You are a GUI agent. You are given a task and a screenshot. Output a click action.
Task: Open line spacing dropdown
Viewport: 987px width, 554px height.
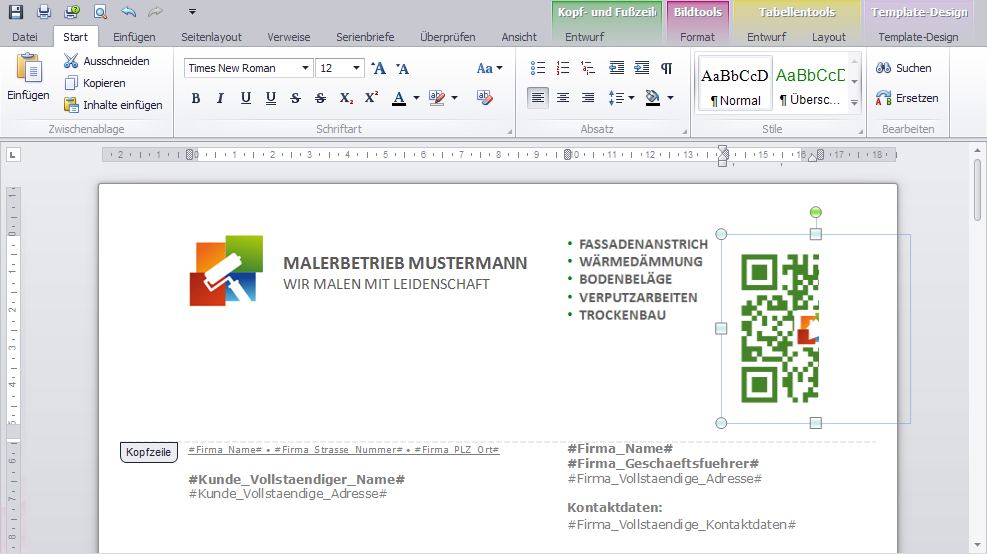coord(621,98)
